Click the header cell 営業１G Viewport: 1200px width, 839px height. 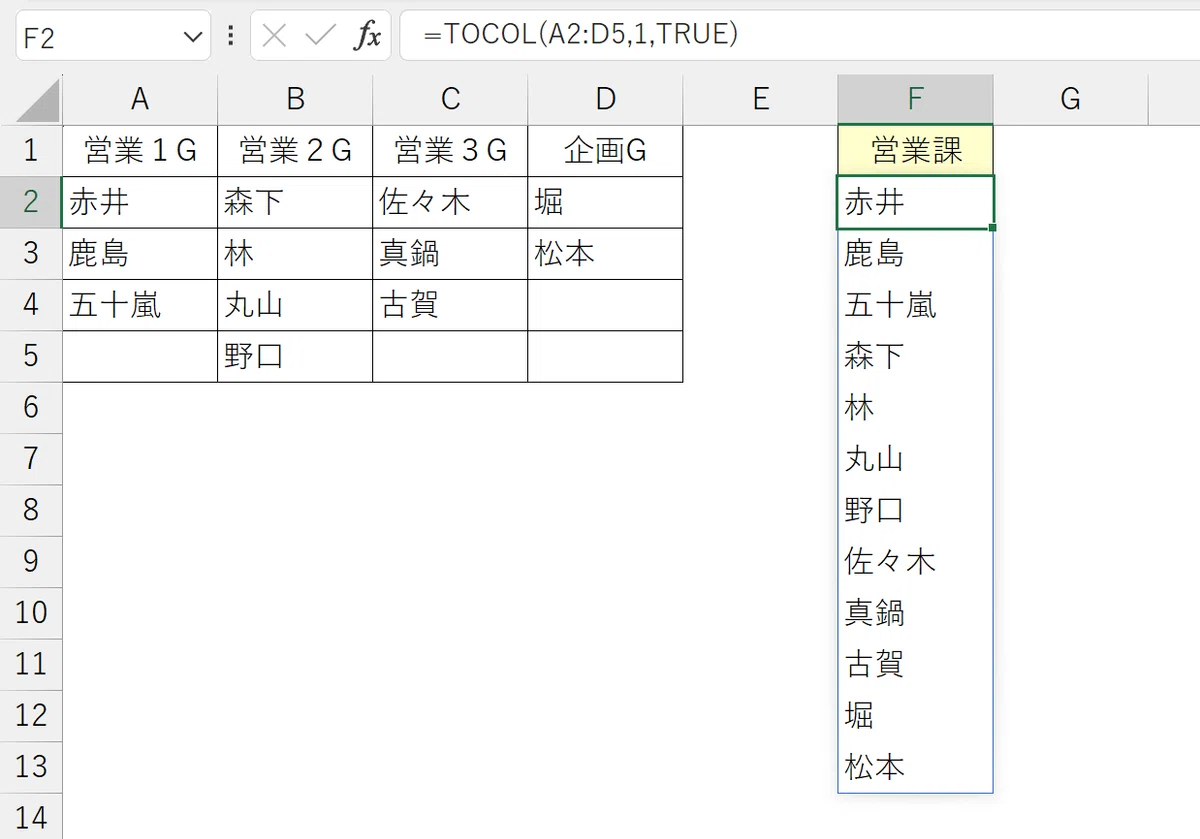[140, 151]
